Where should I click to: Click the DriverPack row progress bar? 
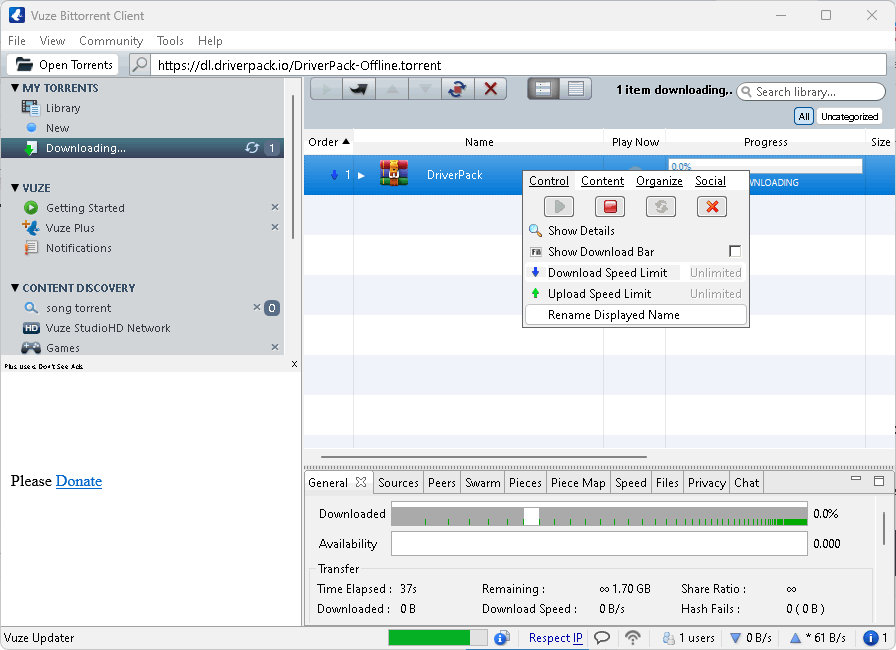pyautogui.click(x=766, y=166)
